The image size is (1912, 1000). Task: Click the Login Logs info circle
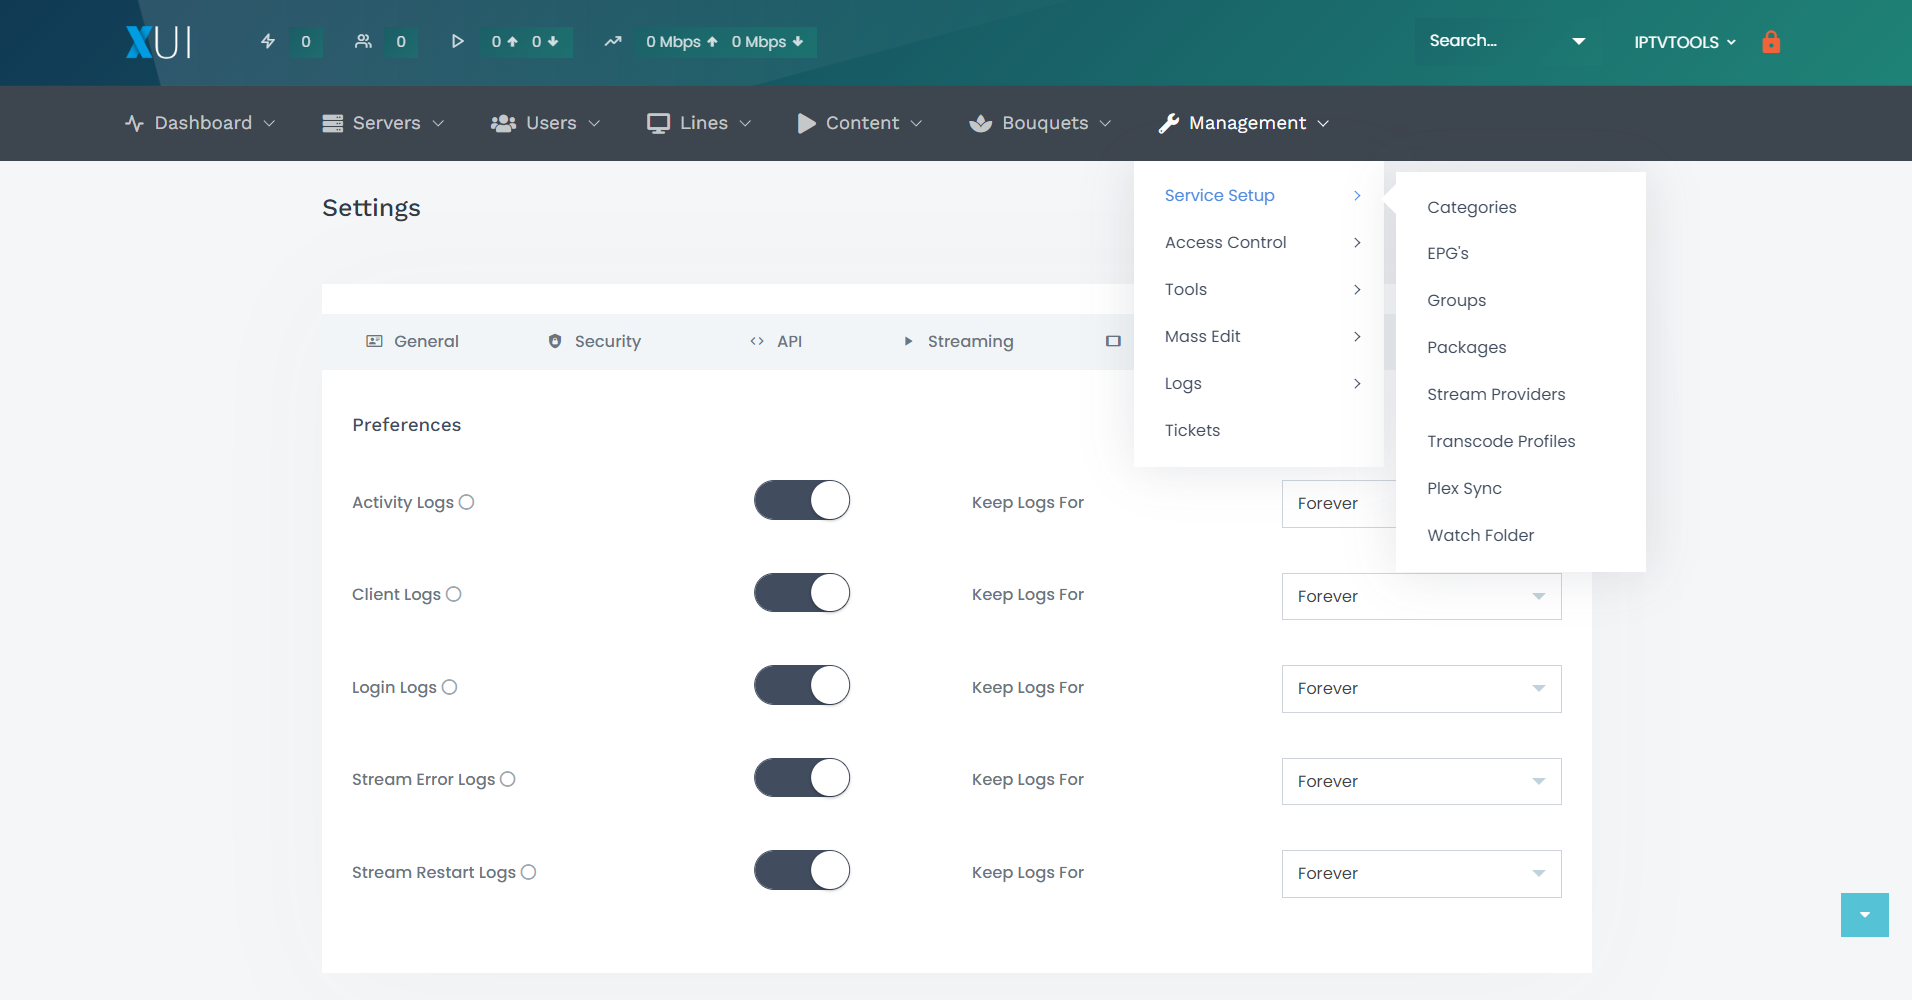click(449, 687)
